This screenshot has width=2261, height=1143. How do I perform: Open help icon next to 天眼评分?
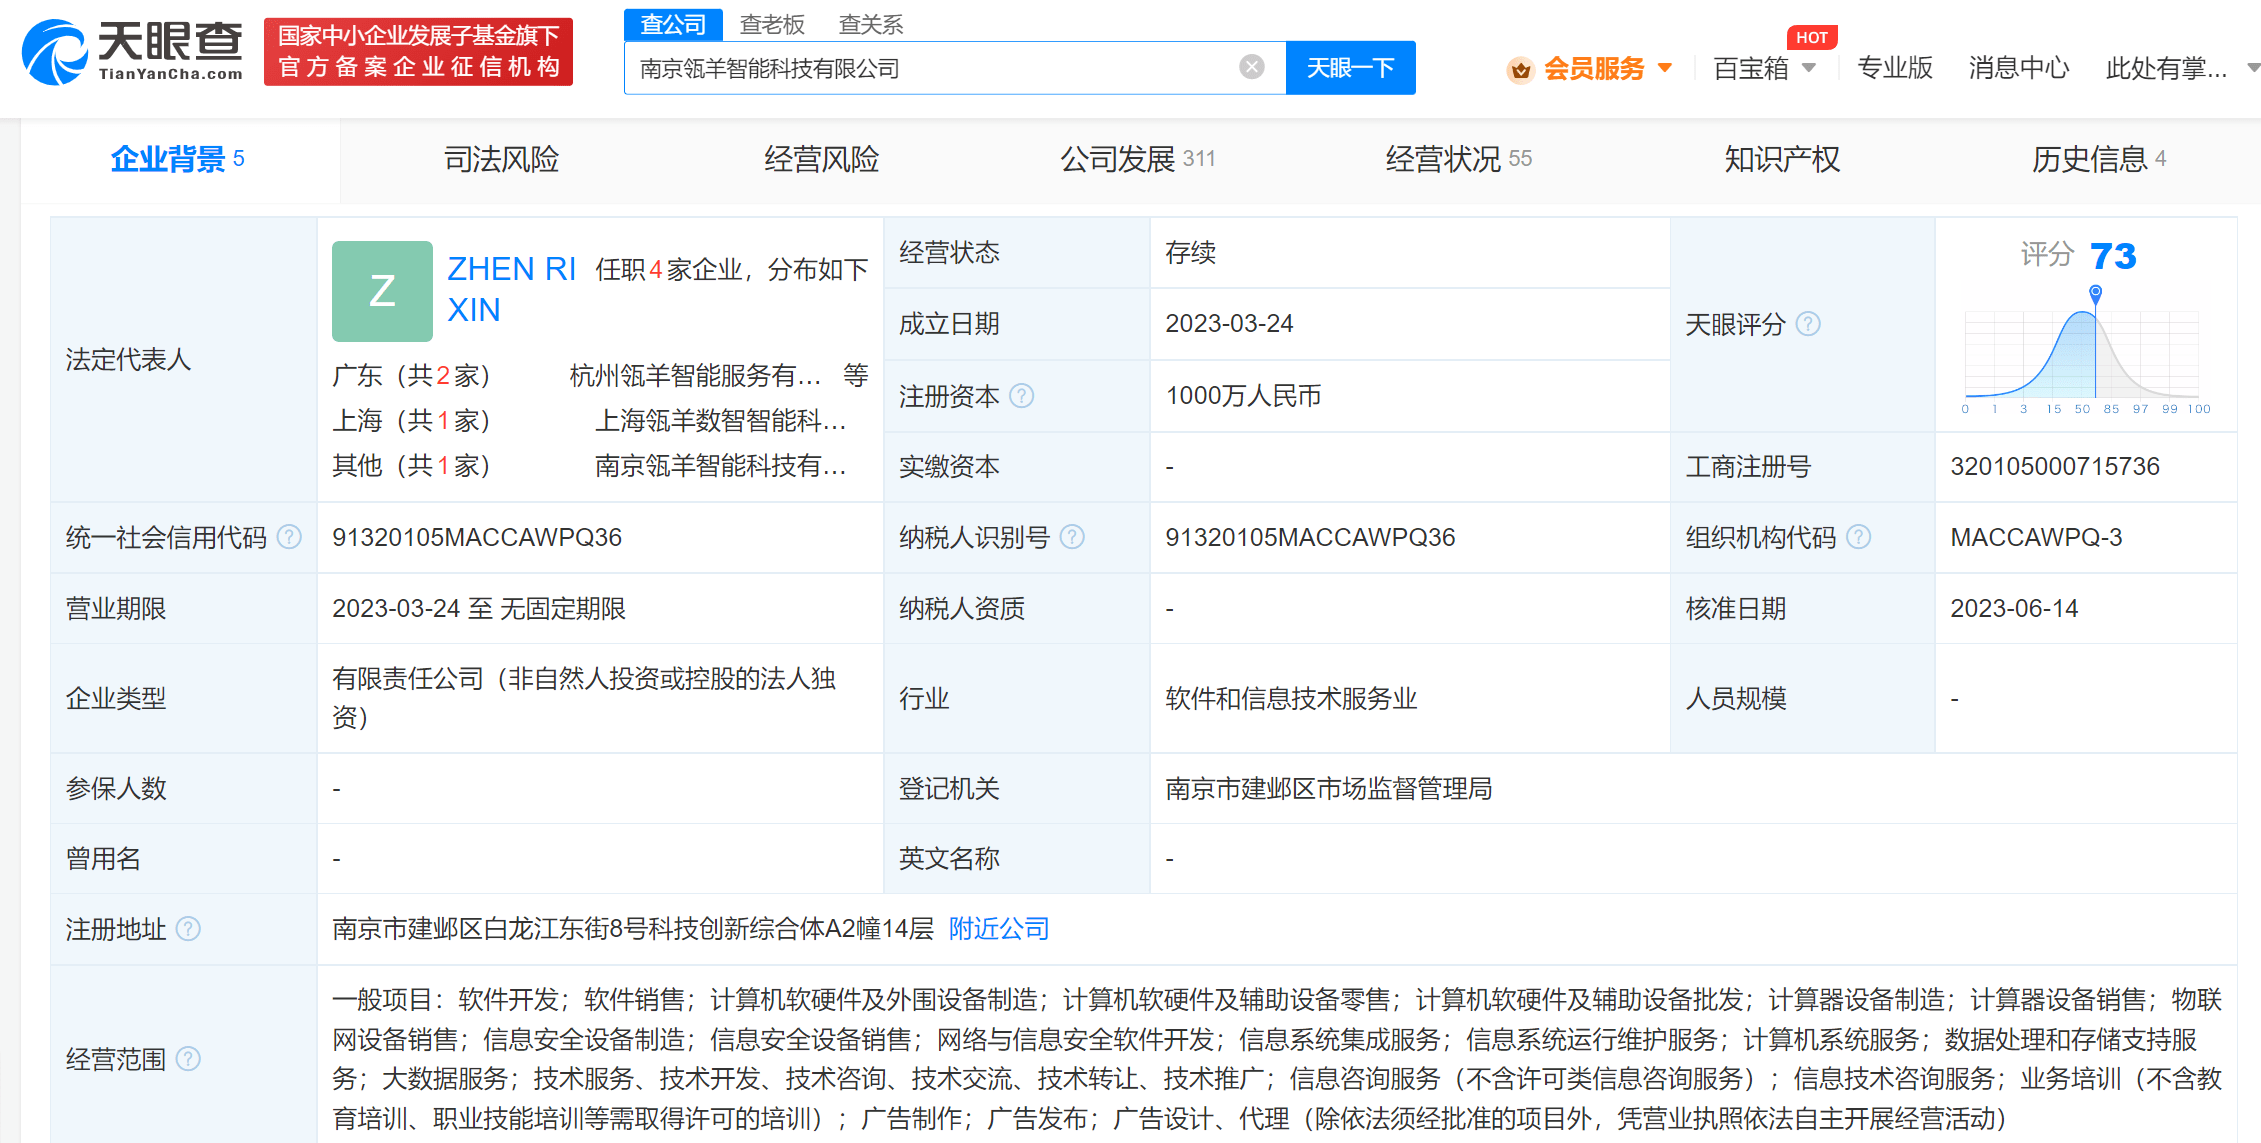(x=1808, y=324)
